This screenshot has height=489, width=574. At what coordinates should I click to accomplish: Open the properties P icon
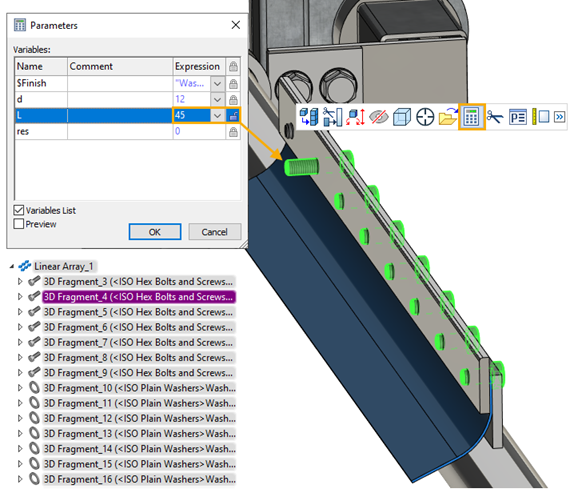(x=518, y=117)
